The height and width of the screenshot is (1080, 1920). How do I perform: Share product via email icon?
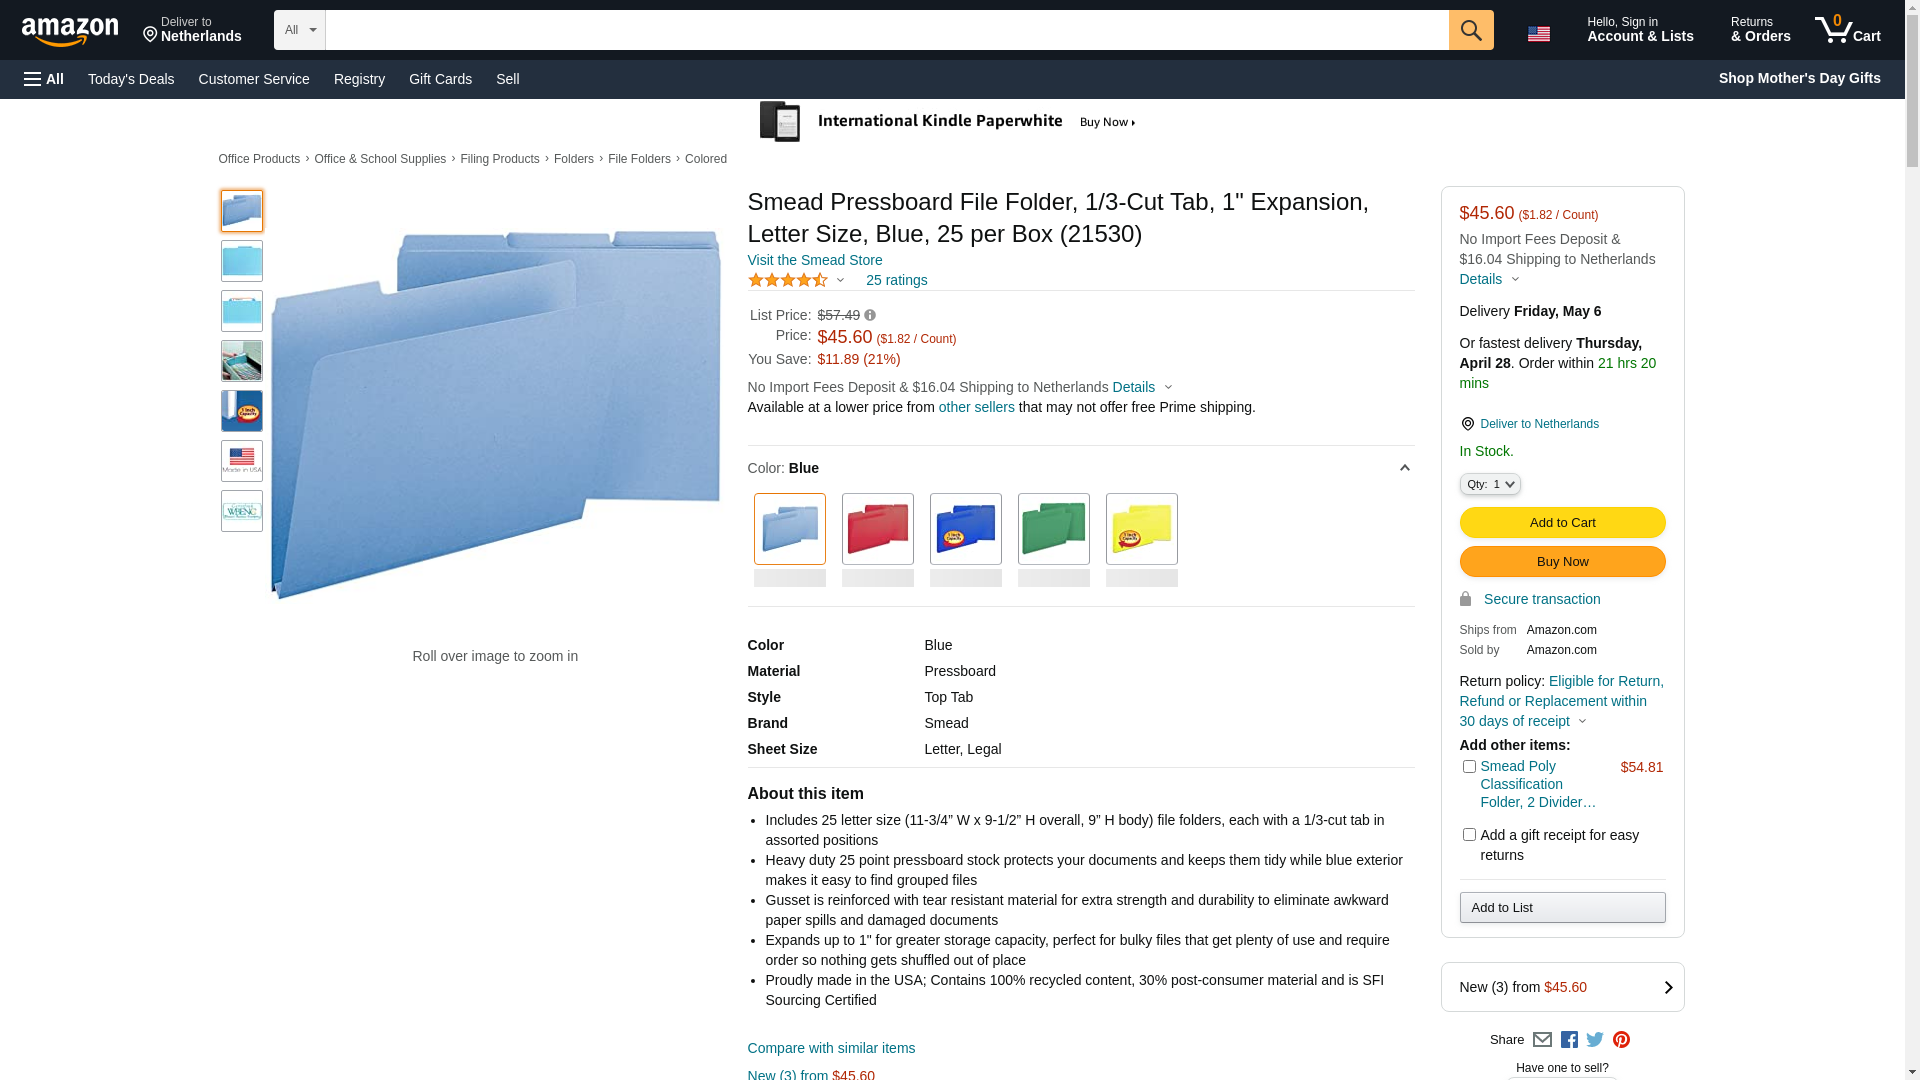pyautogui.click(x=1542, y=1040)
